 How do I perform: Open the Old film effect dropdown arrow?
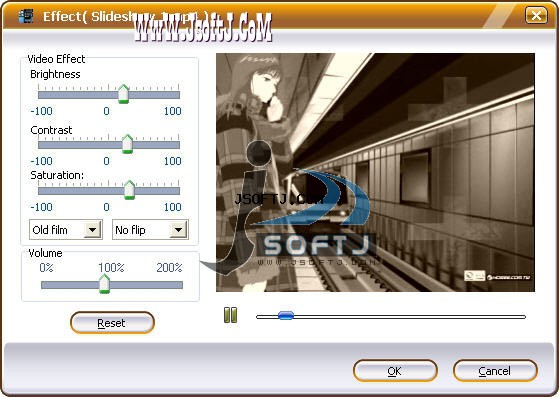(92, 230)
